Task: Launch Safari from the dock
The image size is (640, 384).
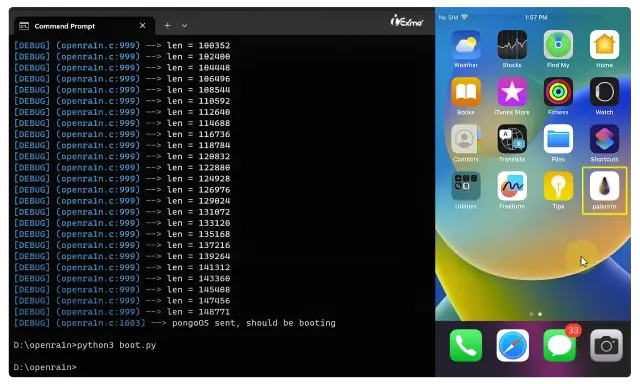Action: (x=513, y=346)
